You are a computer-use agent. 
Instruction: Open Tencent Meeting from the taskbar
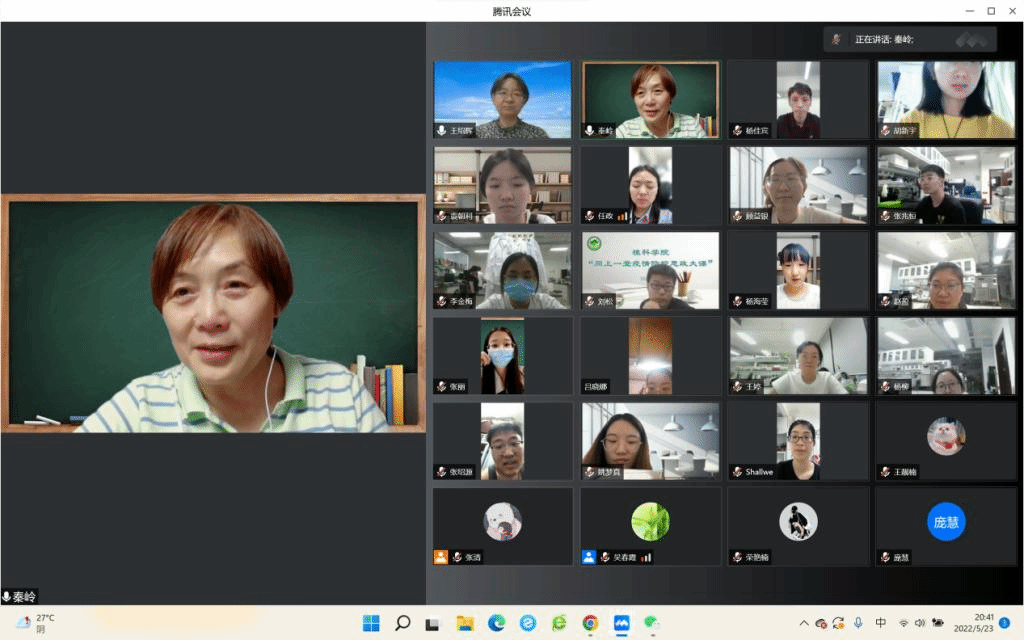click(x=621, y=623)
